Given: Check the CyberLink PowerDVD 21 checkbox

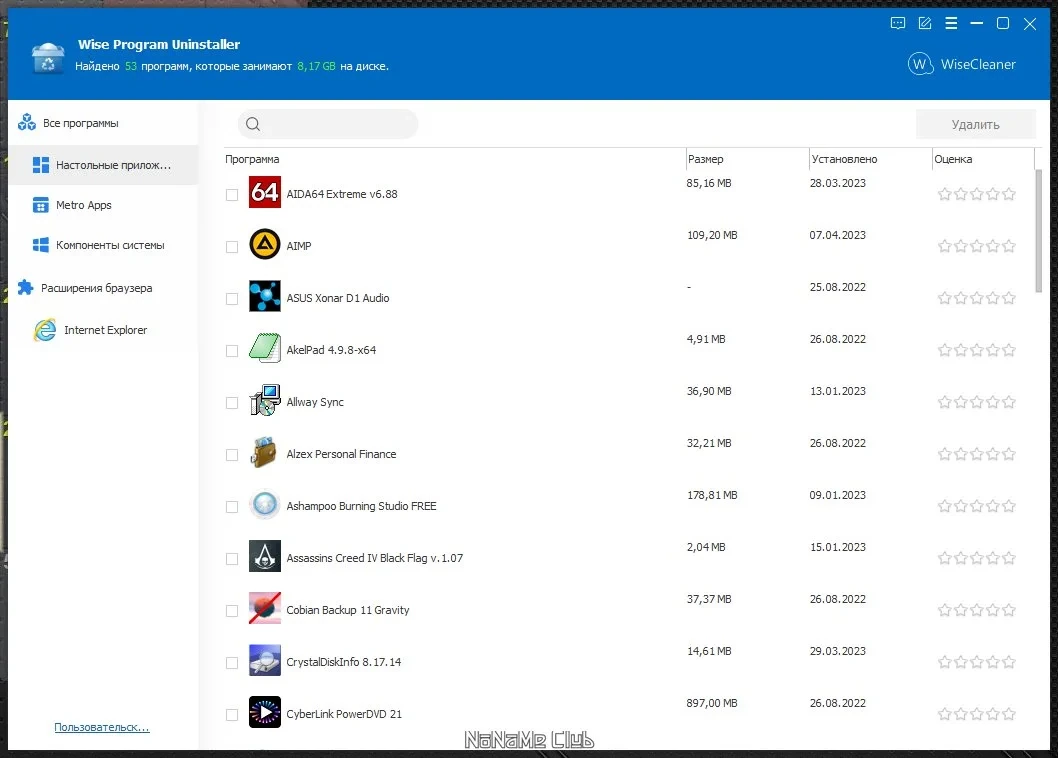Looking at the screenshot, I should tap(232, 715).
